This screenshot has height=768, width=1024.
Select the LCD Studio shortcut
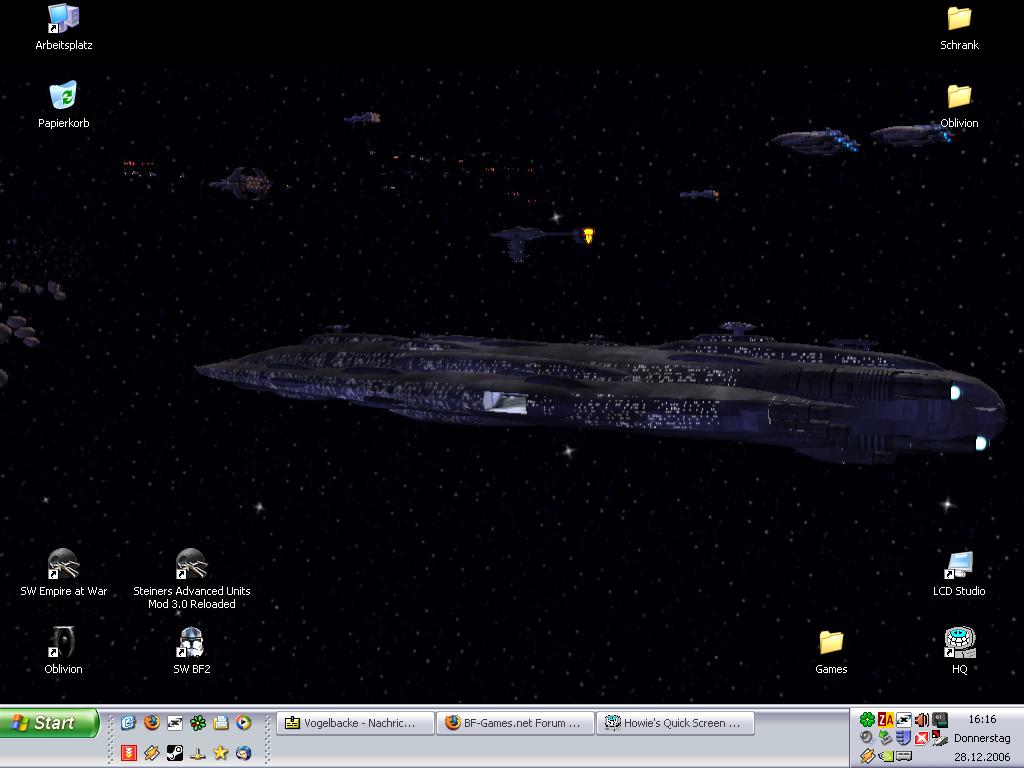(959, 573)
